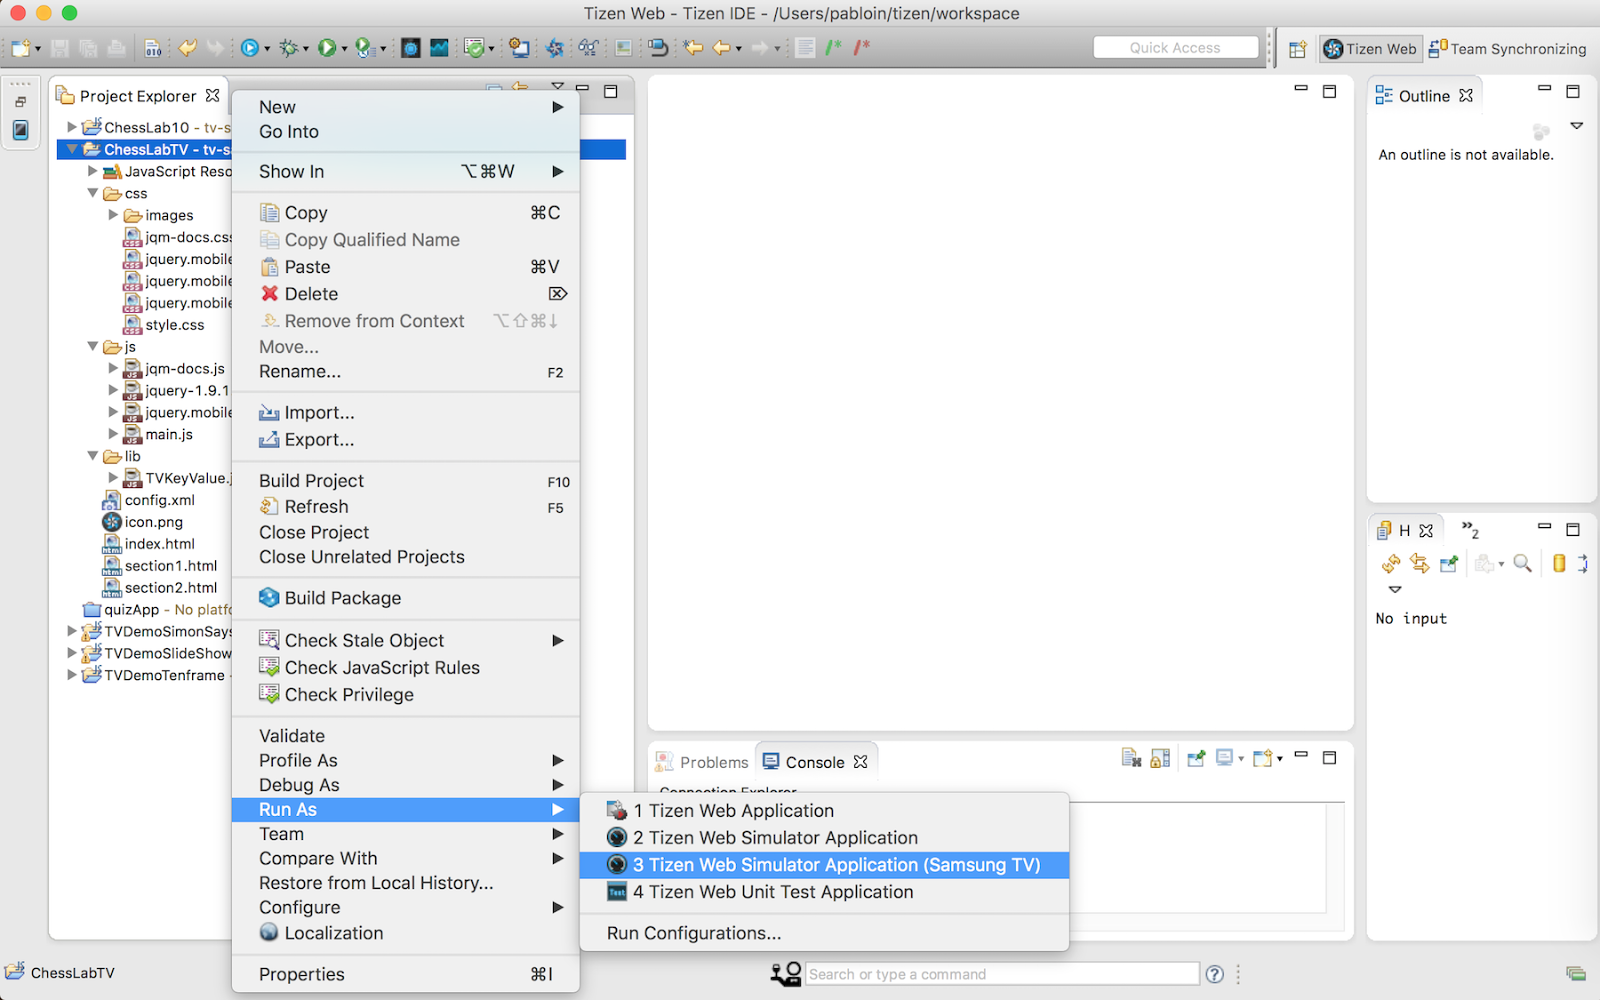Image resolution: width=1600 pixels, height=1000 pixels.
Task: Click the Search or type a command field
Action: click(x=1000, y=973)
